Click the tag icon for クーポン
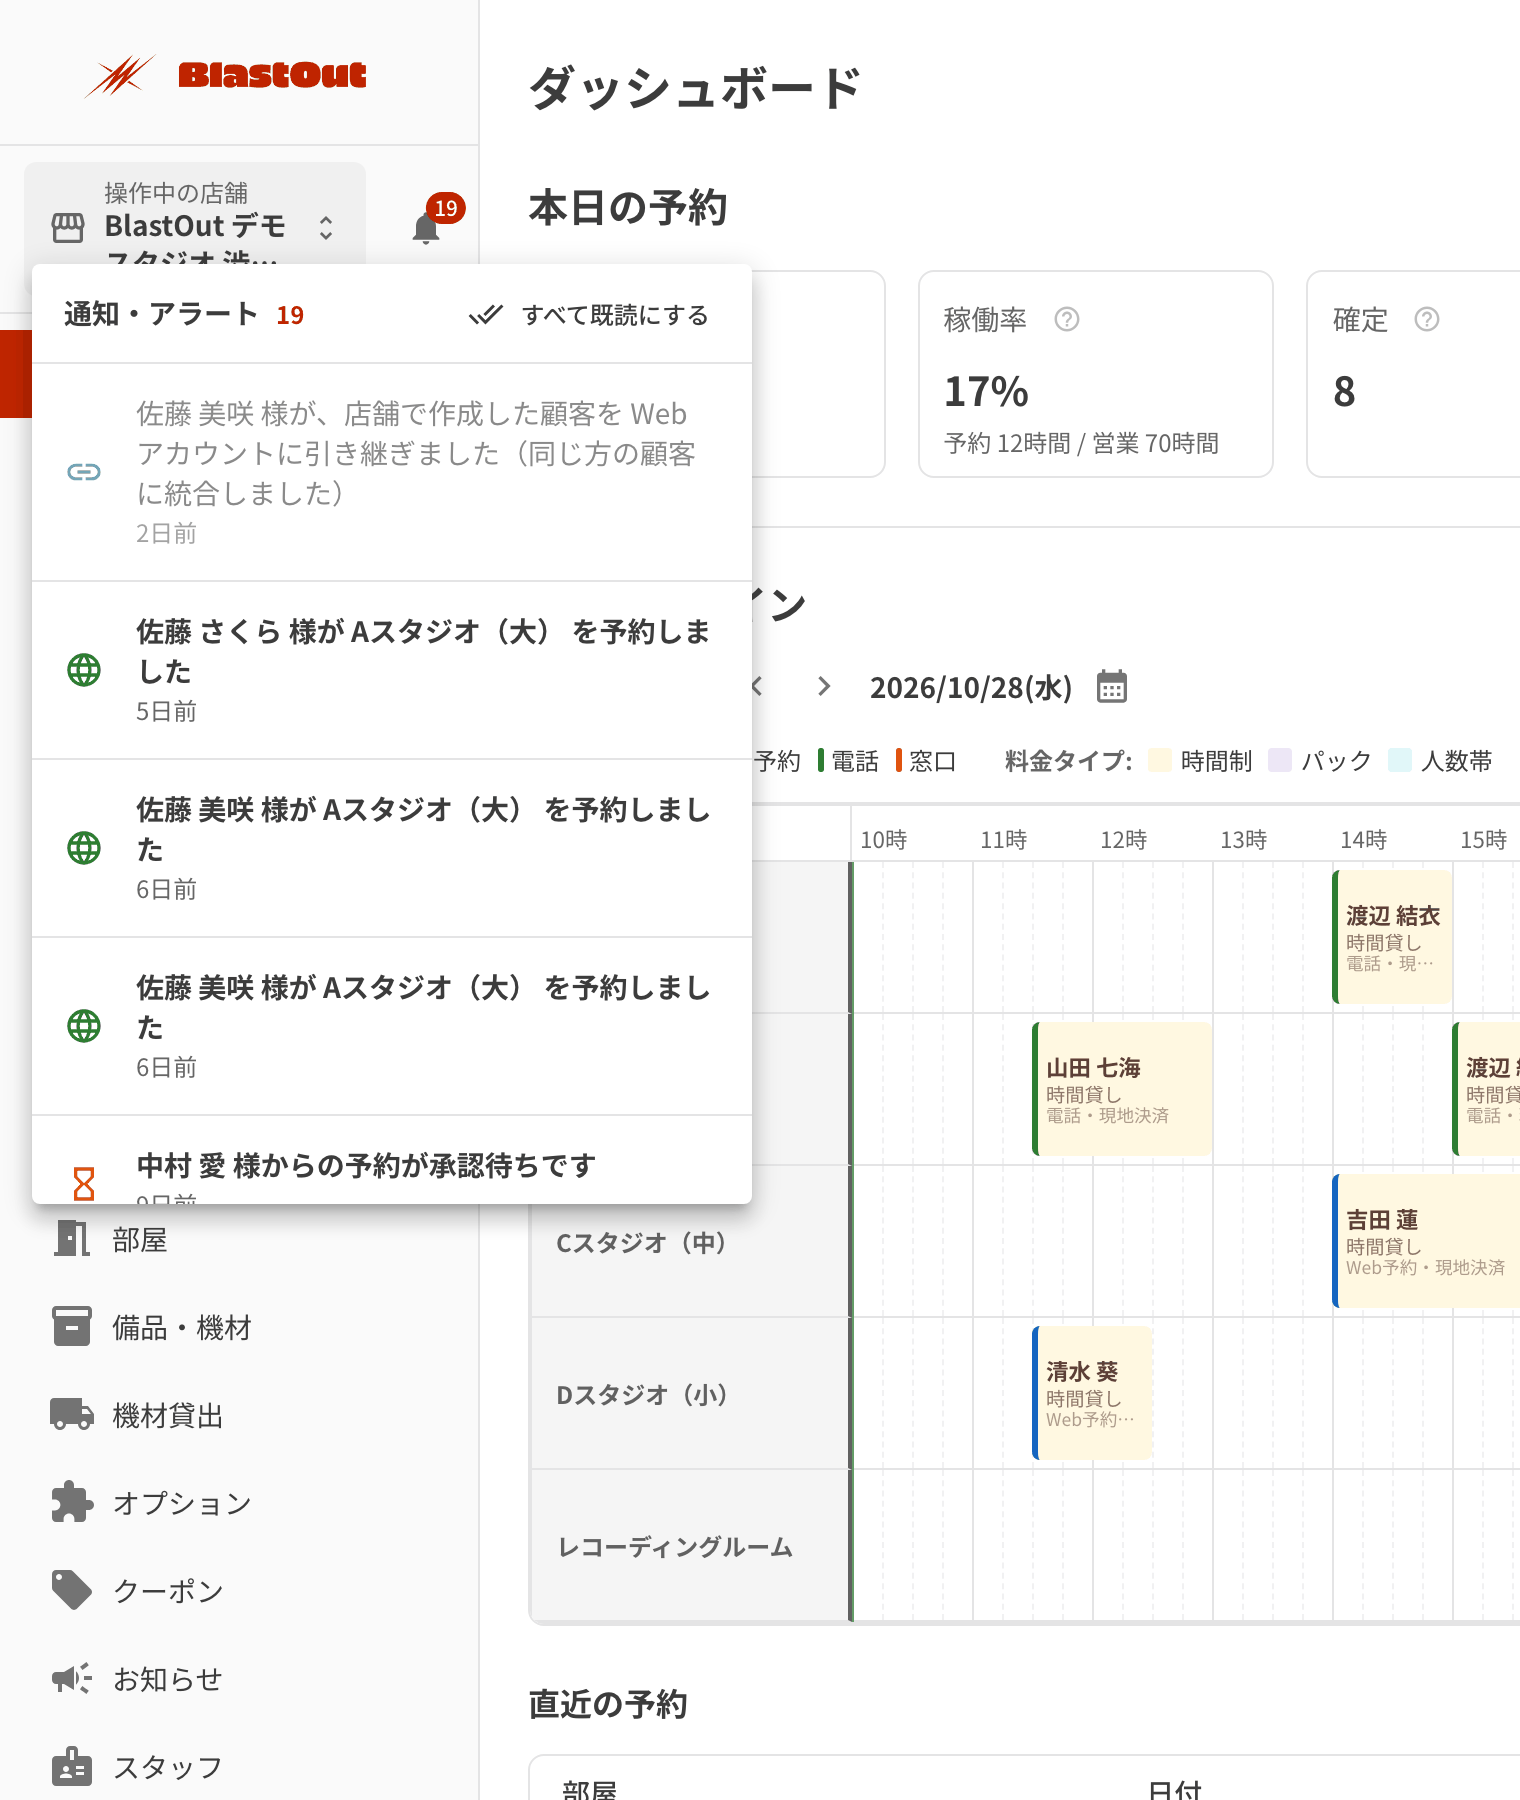Screen dimensions: 1520x1800 [x=72, y=1590]
